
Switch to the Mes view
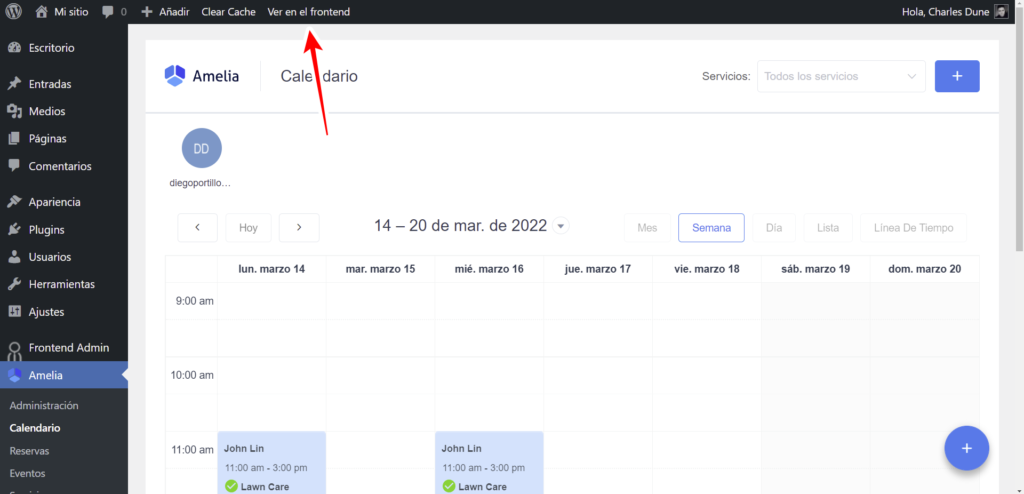pos(647,228)
